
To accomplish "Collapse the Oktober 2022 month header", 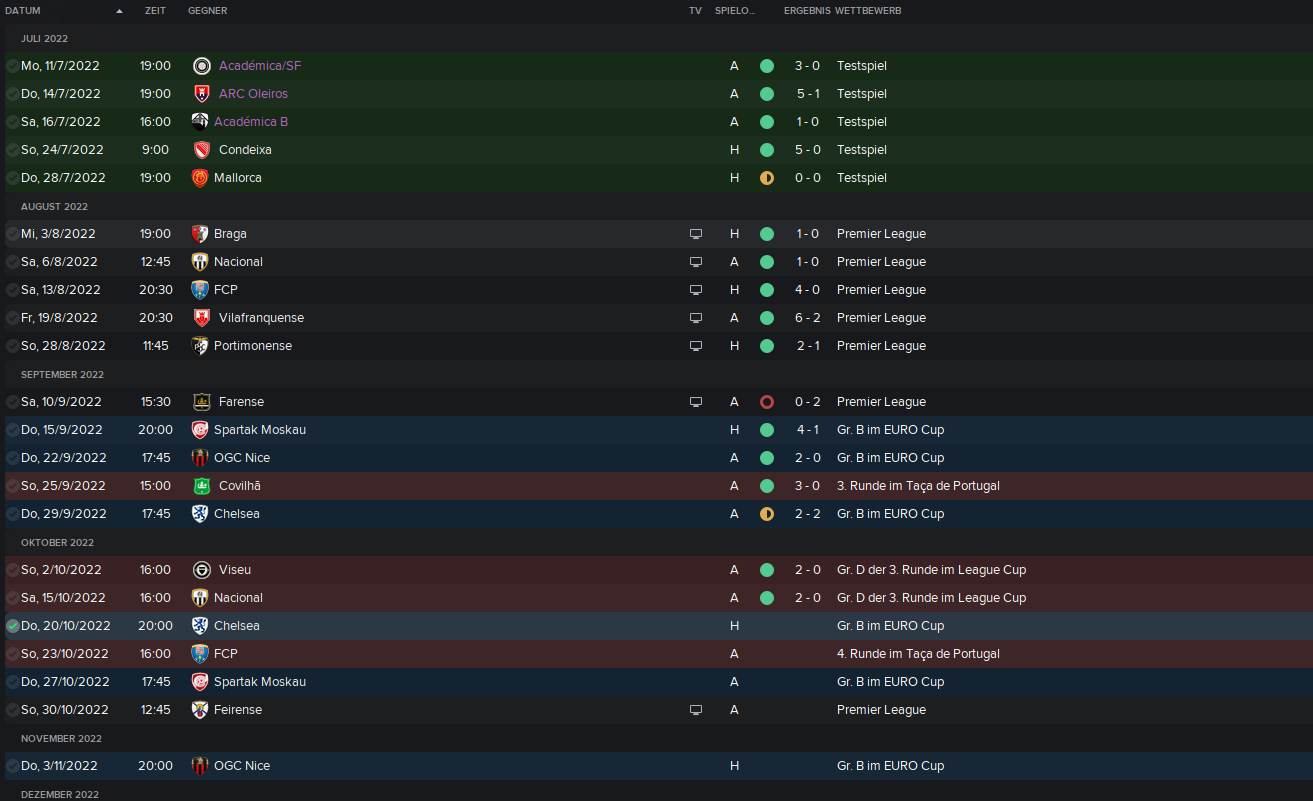I will click(x=57, y=542).
